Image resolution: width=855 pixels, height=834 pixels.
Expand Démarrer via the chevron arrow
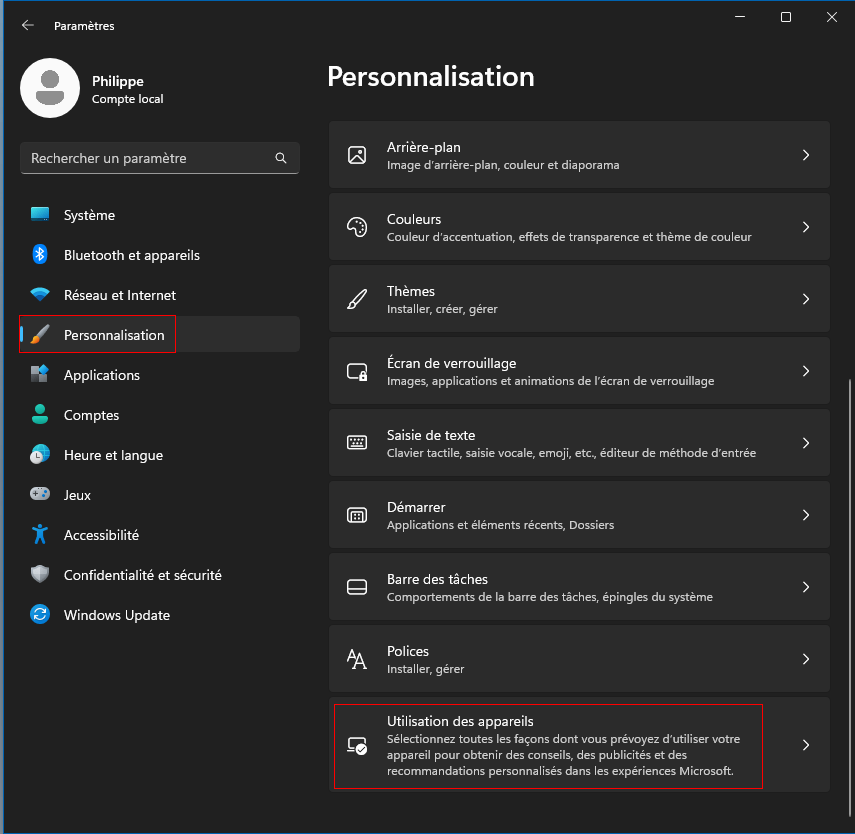coord(806,515)
